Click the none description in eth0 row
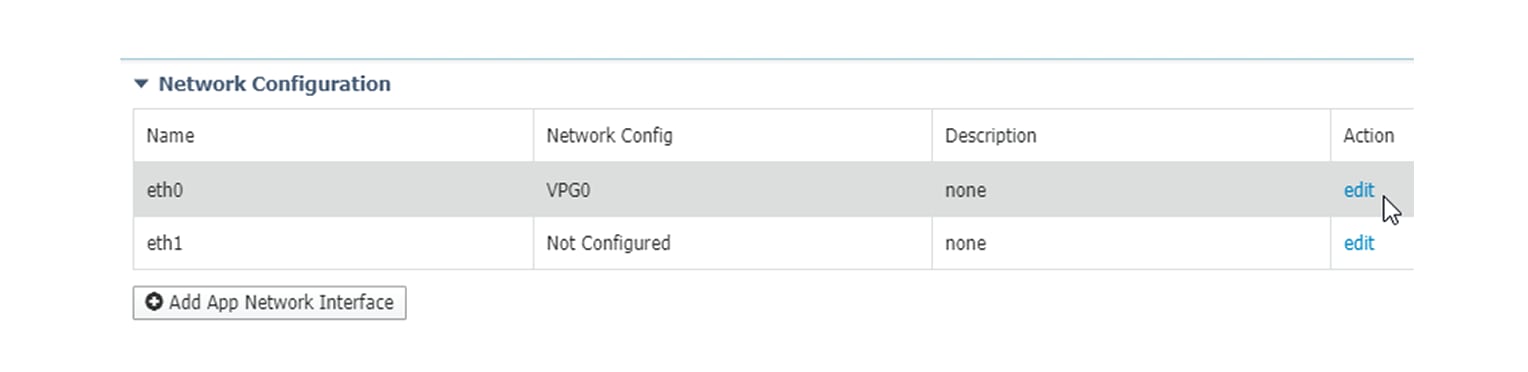The image size is (1528, 372). [x=965, y=190]
